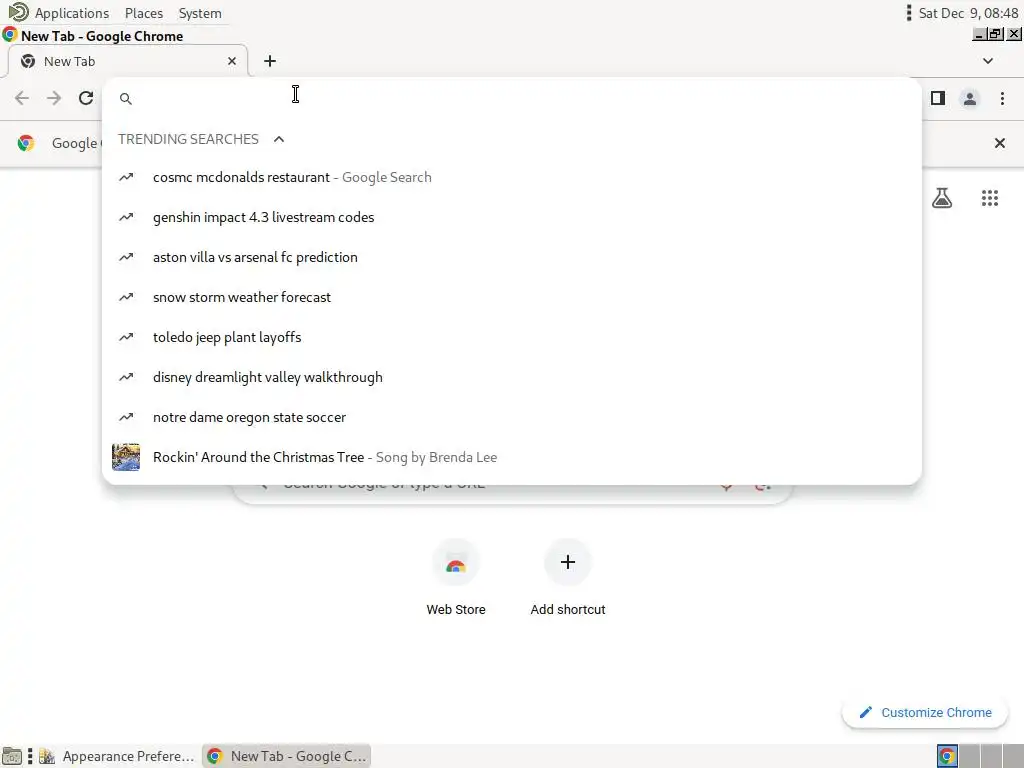Click the Customize Chrome button

pyautogui.click(x=924, y=712)
